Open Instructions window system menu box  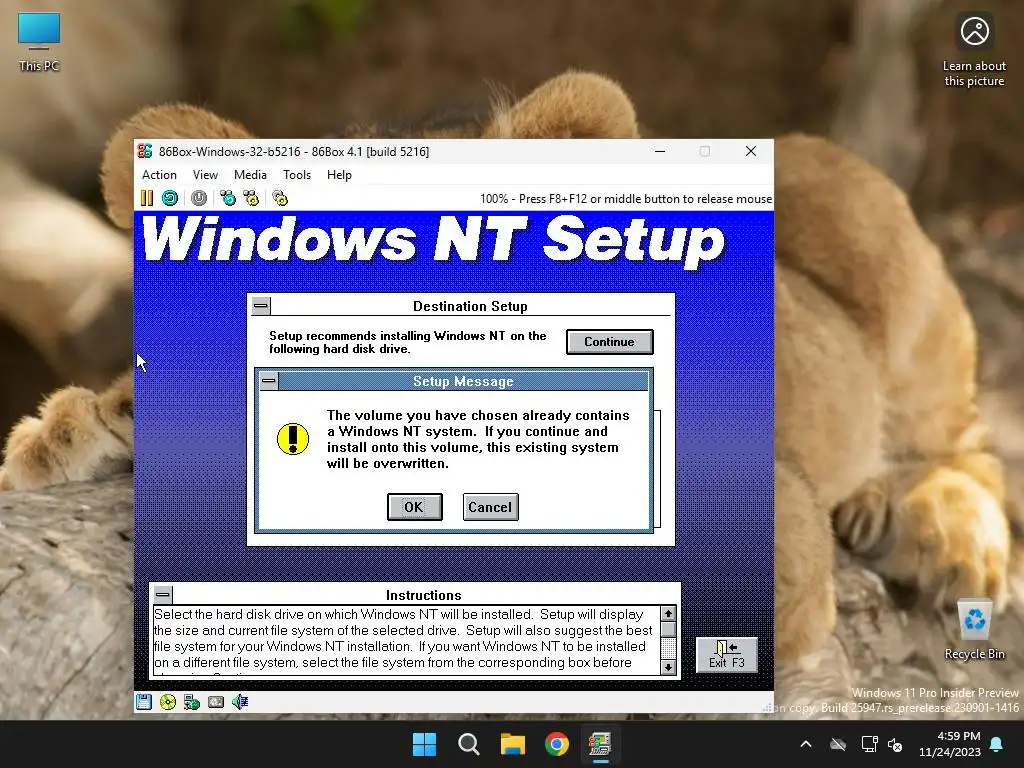pyautogui.click(x=163, y=594)
